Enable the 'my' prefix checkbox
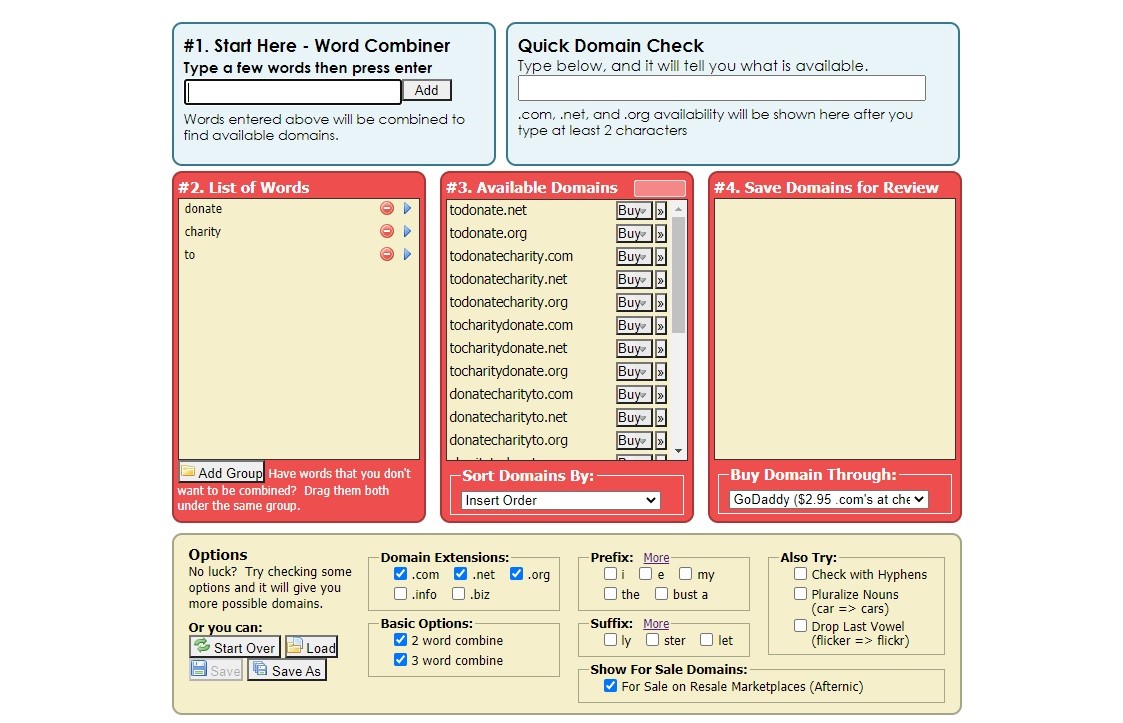 pyautogui.click(x=685, y=574)
